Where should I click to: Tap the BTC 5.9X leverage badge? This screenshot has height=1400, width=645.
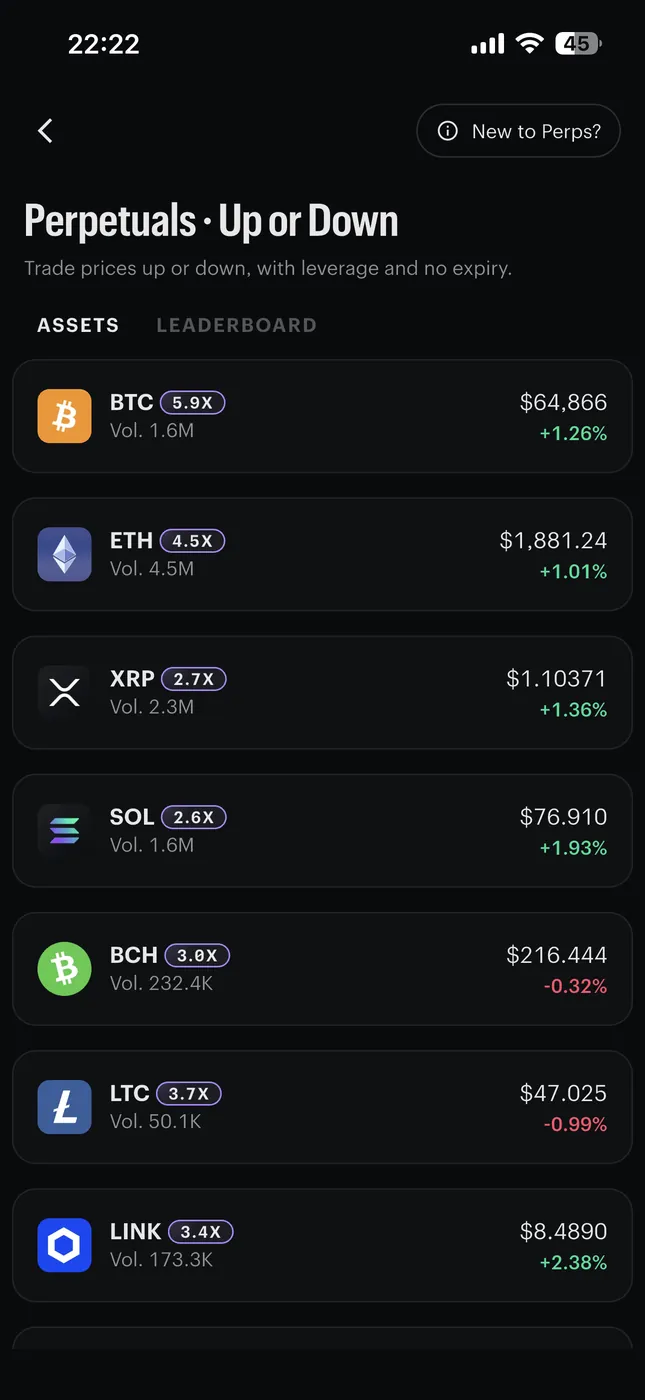click(193, 402)
